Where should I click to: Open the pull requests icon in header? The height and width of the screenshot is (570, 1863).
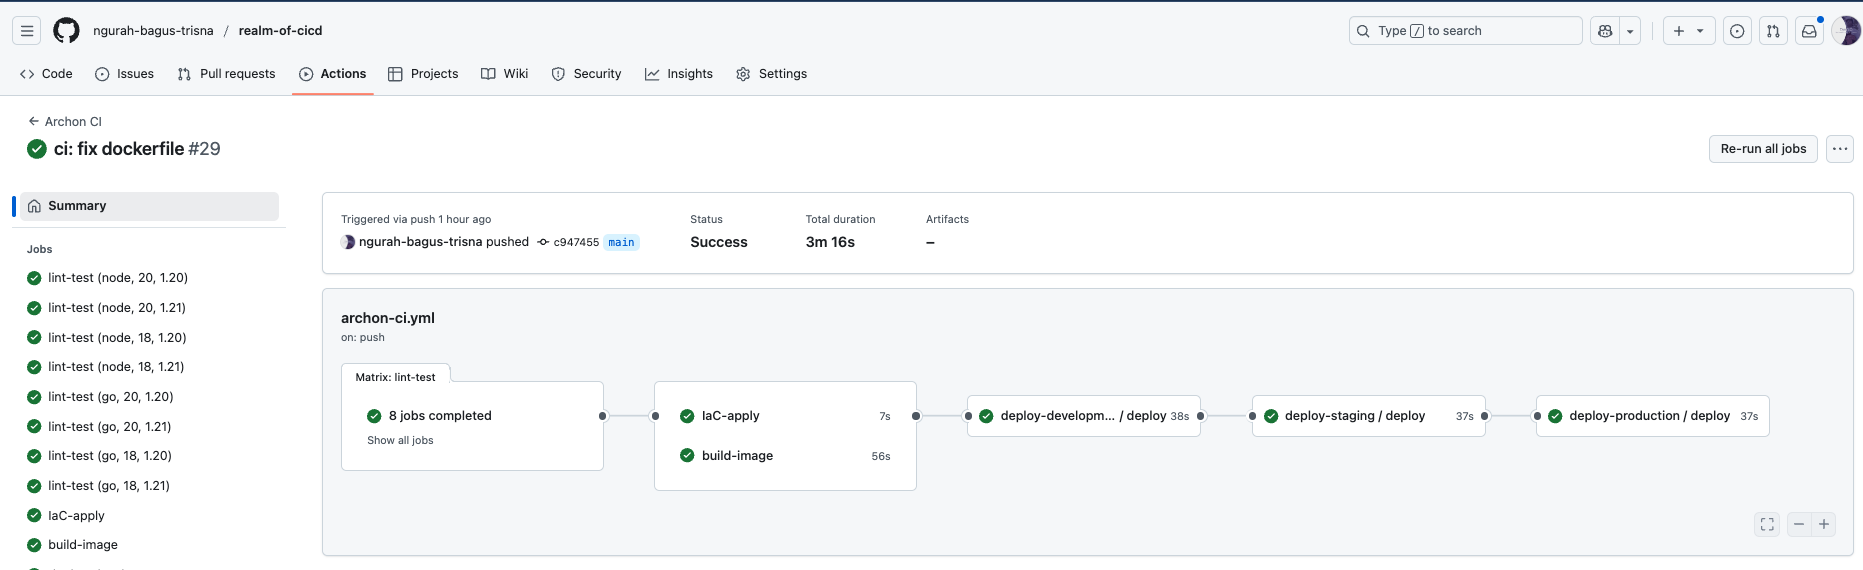1773,31
